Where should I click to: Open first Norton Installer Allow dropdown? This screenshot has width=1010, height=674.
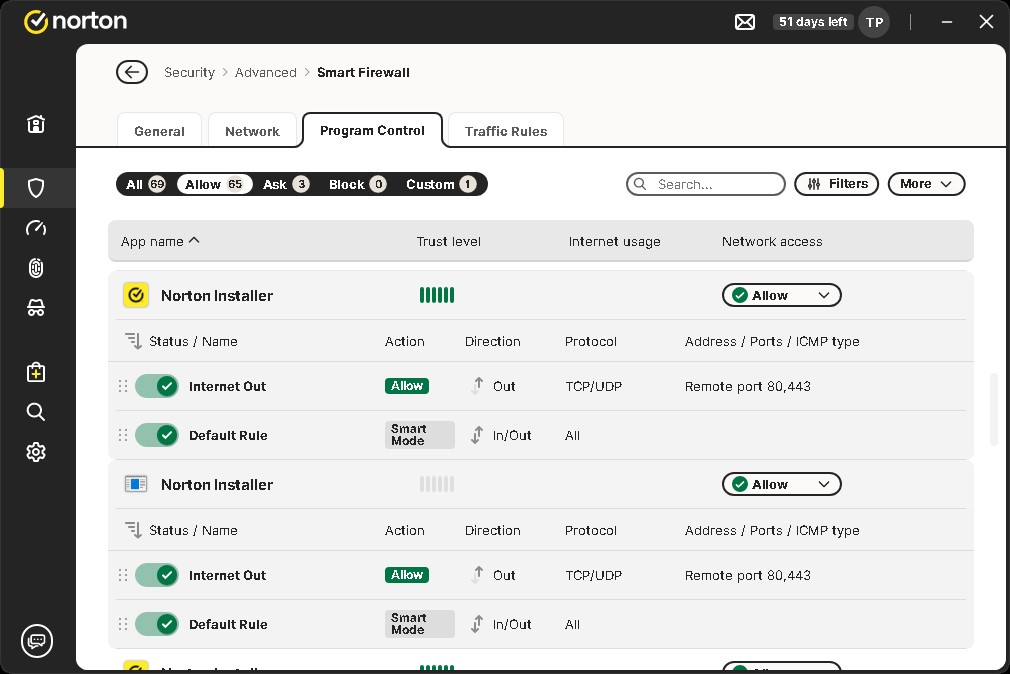tap(781, 295)
